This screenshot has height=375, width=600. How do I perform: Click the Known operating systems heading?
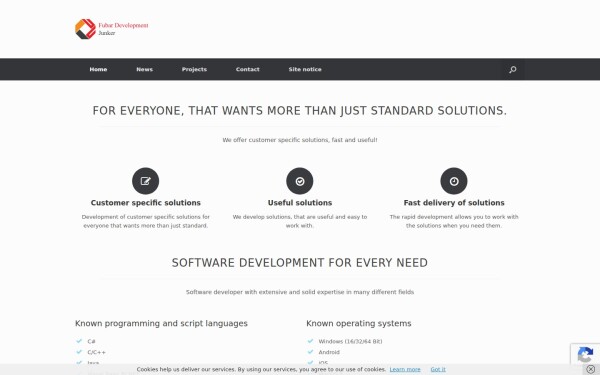359,323
